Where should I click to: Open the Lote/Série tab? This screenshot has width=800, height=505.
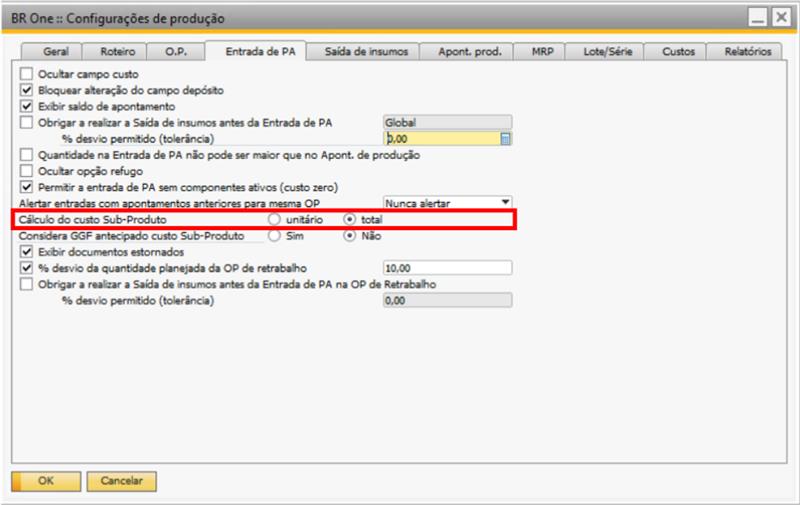pyautogui.click(x=606, y=51)
